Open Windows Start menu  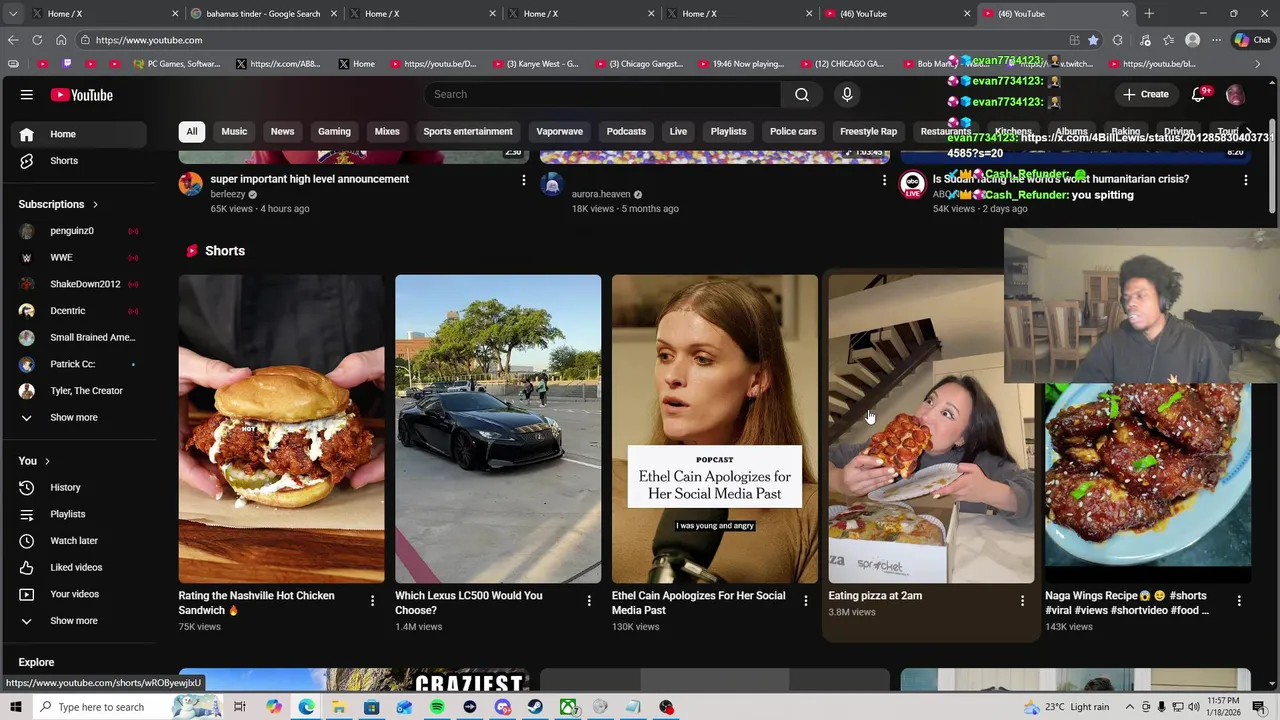pyautogui.click(x=15, y=707)
